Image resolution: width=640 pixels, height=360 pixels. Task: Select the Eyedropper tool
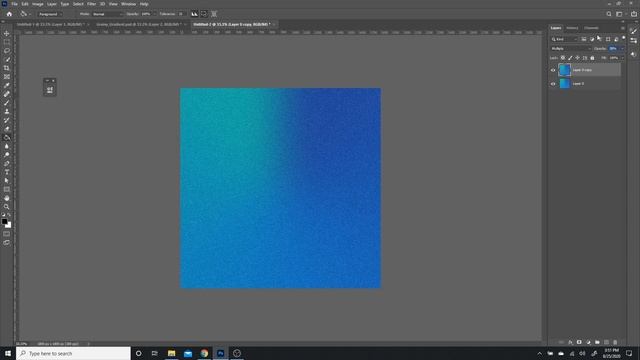(7, 85)
